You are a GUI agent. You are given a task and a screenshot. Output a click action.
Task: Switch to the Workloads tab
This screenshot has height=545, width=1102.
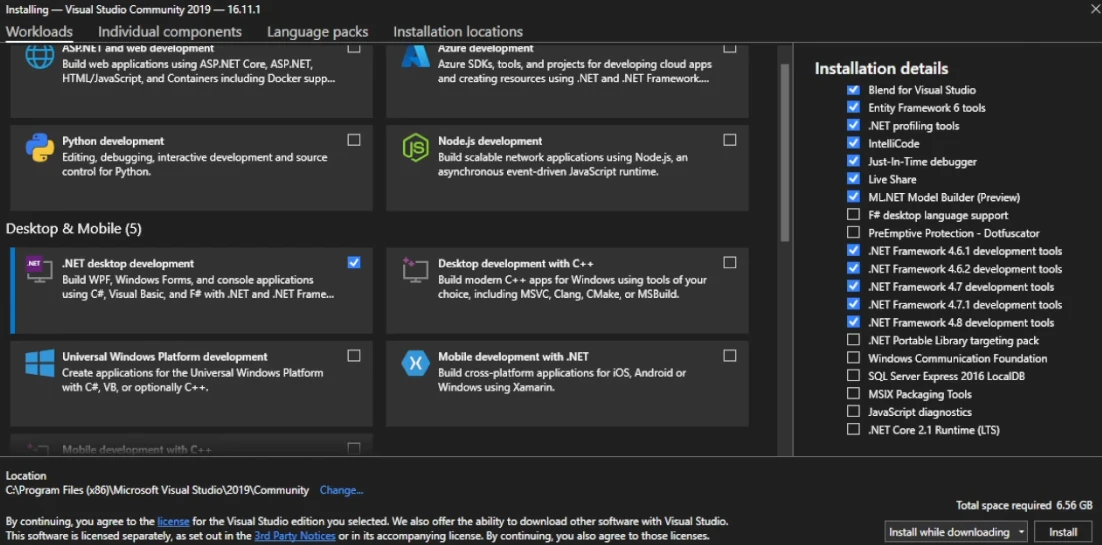tap(39, 32)
